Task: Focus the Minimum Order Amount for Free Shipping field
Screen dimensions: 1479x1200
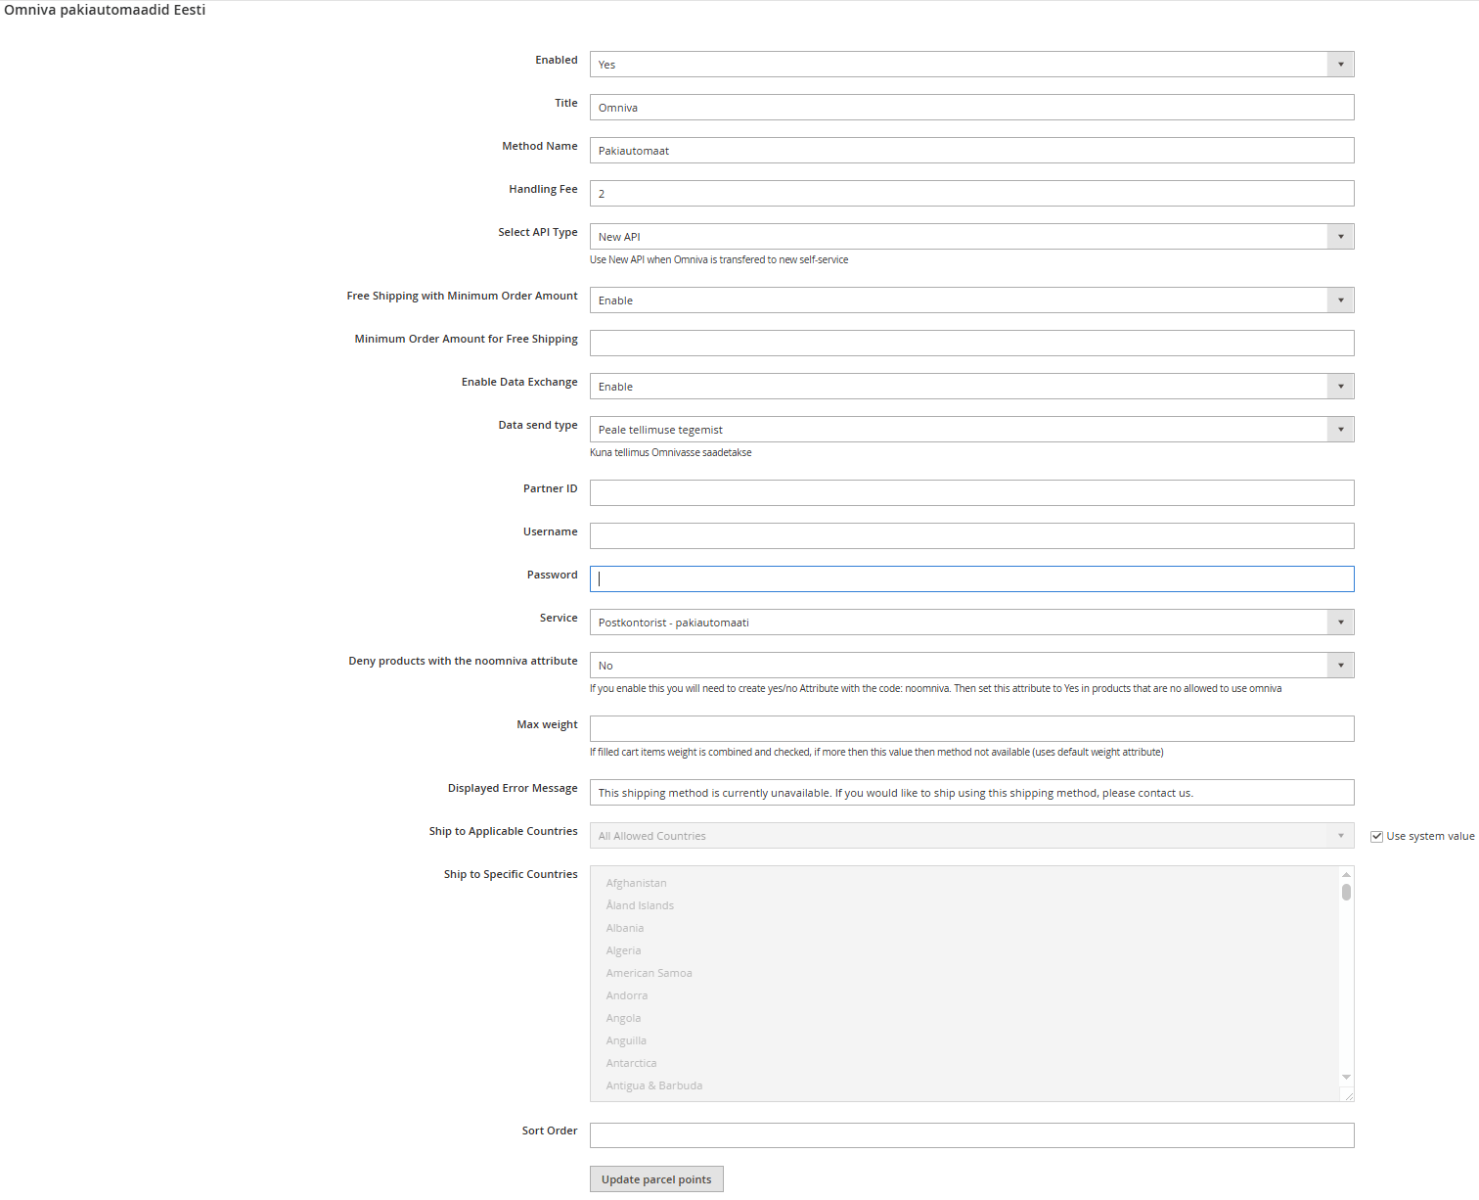Action: (970, 342)
